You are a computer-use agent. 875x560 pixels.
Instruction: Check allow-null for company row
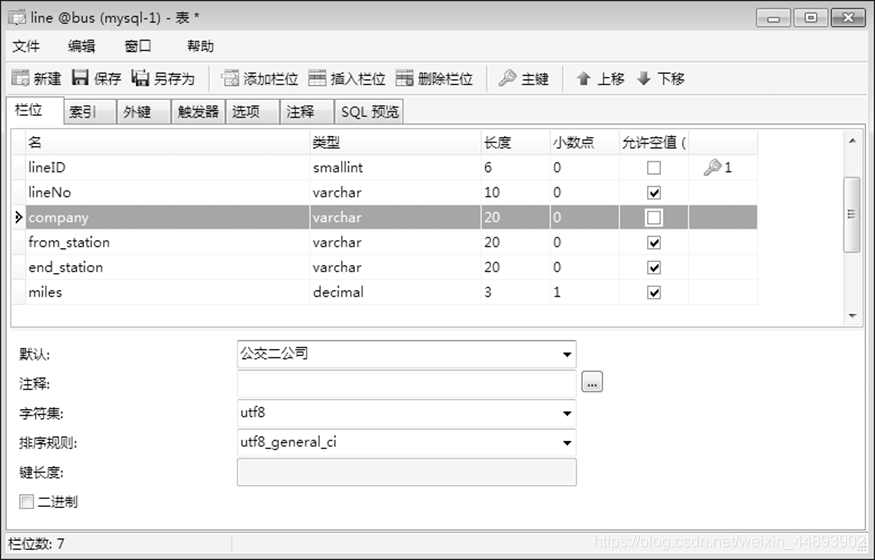click(x=653, y=218)
